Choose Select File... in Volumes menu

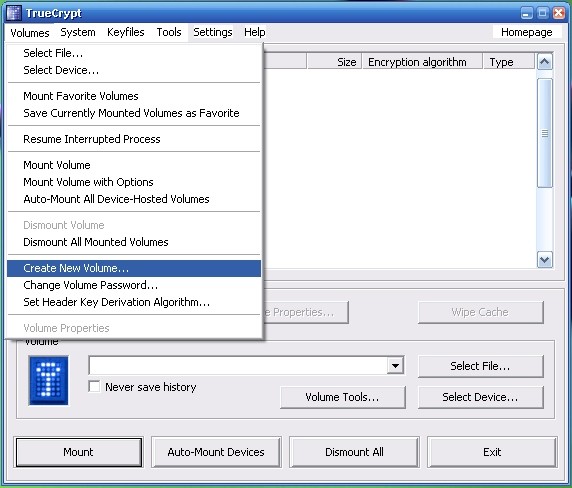click(x=134, y=53)
